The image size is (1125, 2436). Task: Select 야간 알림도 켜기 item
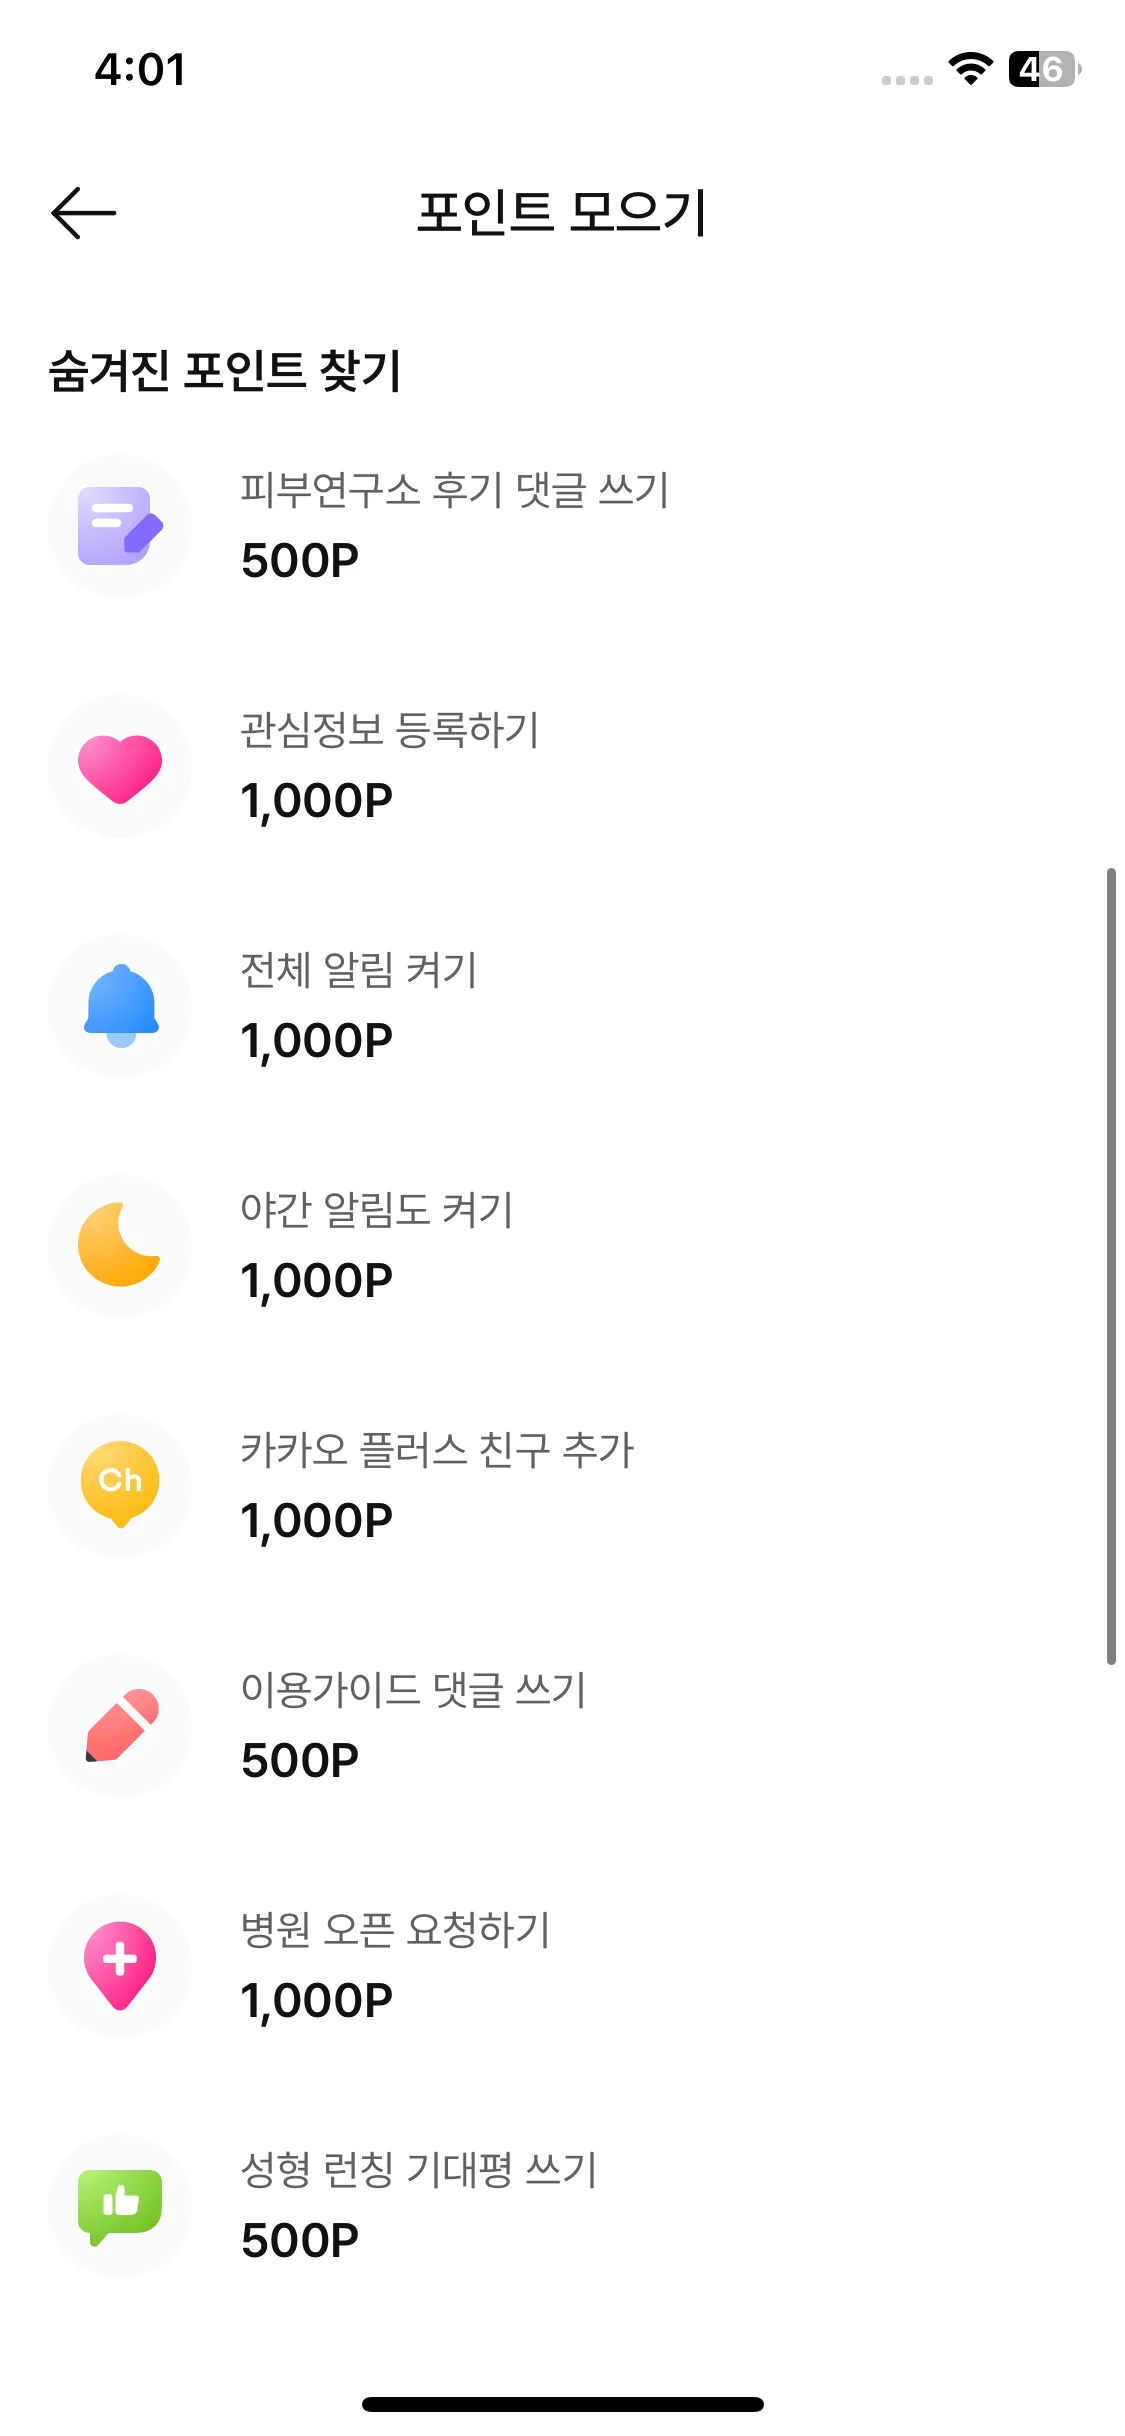[x=562, y=1246]
